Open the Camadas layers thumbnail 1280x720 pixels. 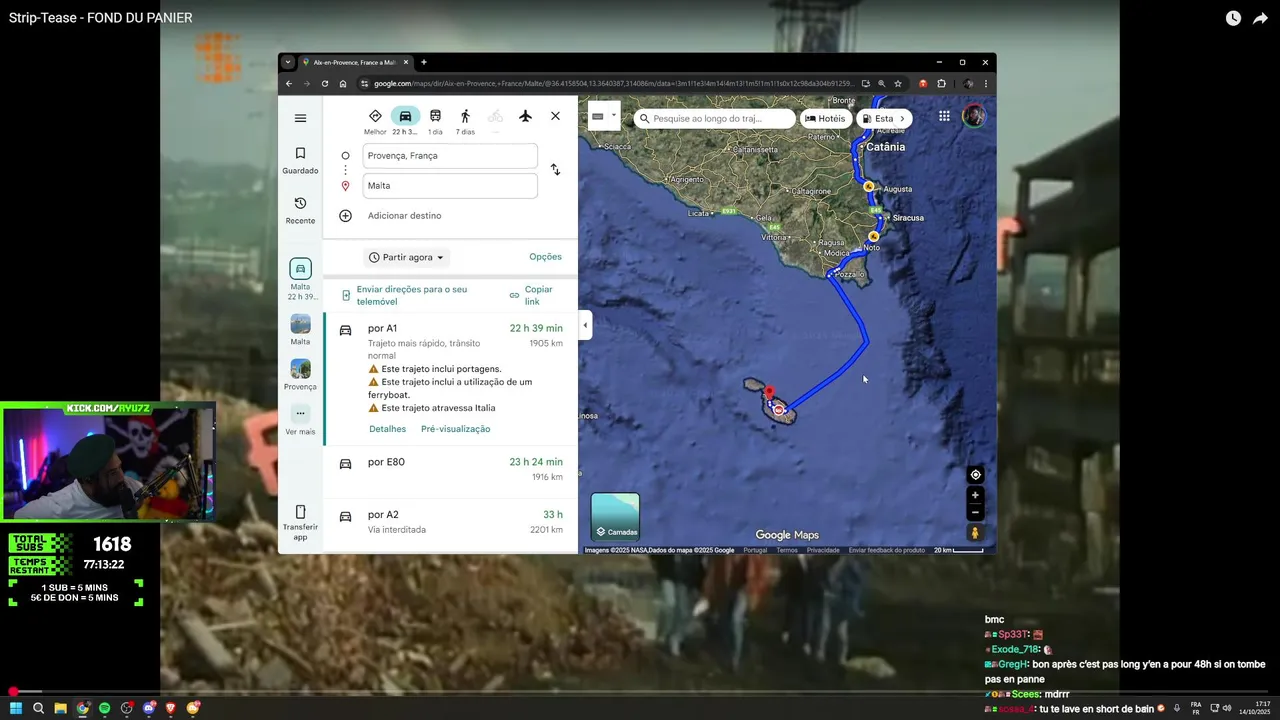(615, 516)
